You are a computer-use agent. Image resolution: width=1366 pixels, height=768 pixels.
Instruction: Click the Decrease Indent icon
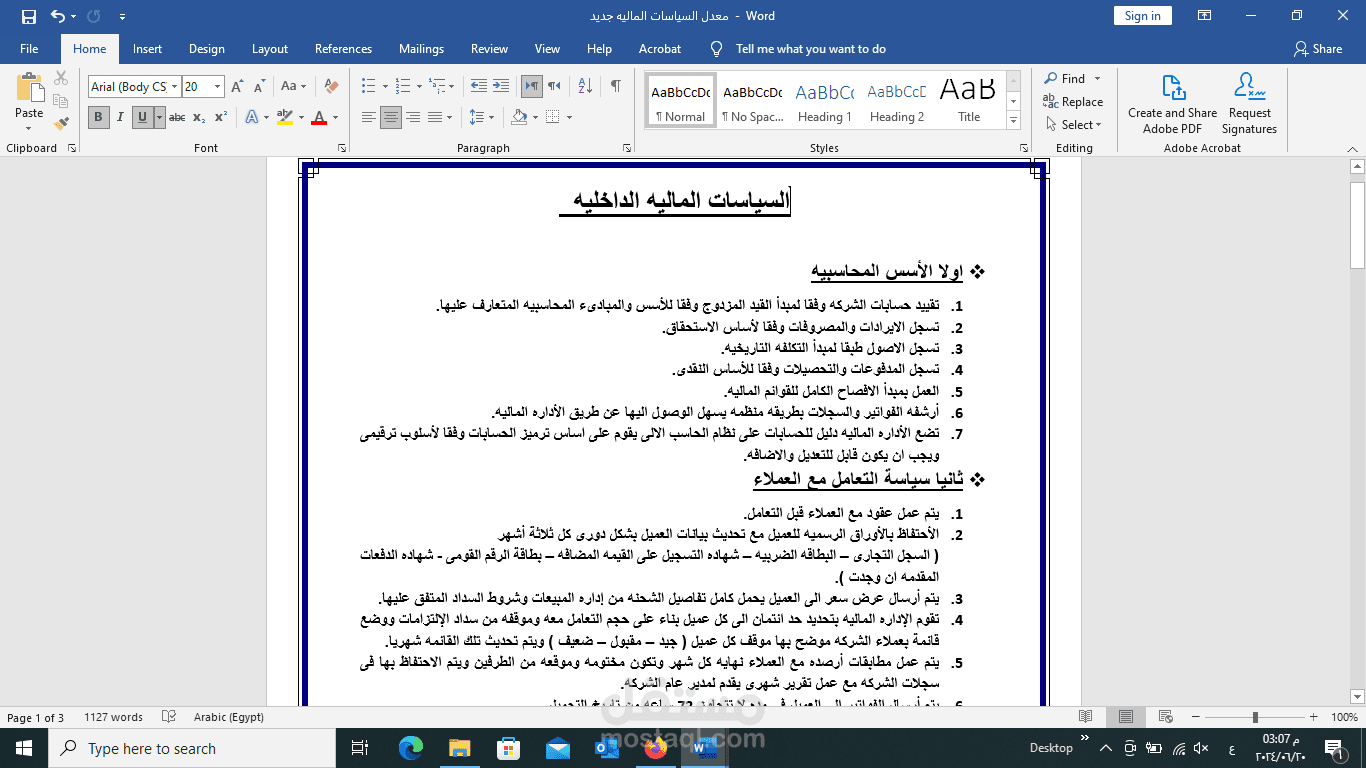click(x=478, y=87)
